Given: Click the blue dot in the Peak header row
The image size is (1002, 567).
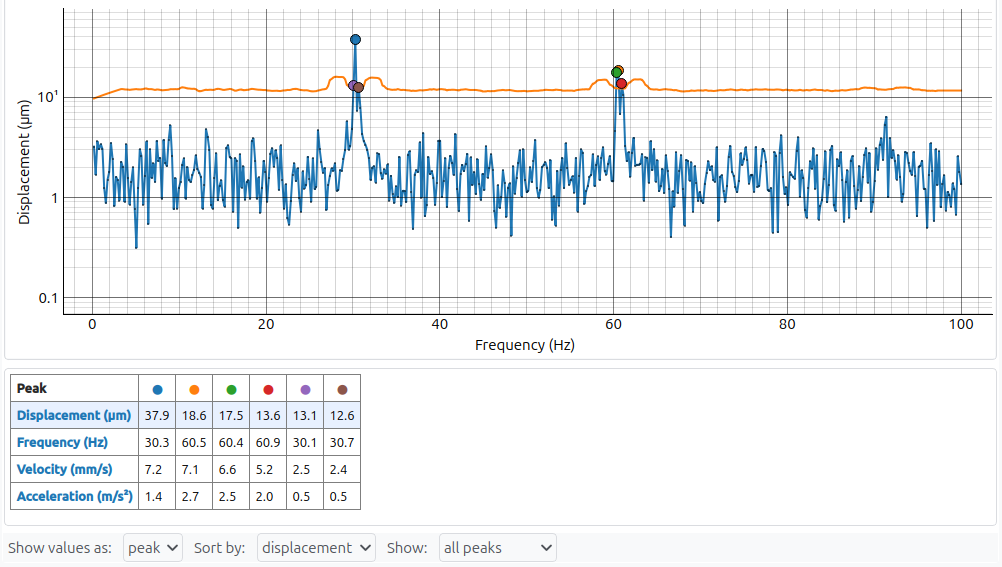Looking at the screenshot, I should pyautogui.click(x=157, y=389).
